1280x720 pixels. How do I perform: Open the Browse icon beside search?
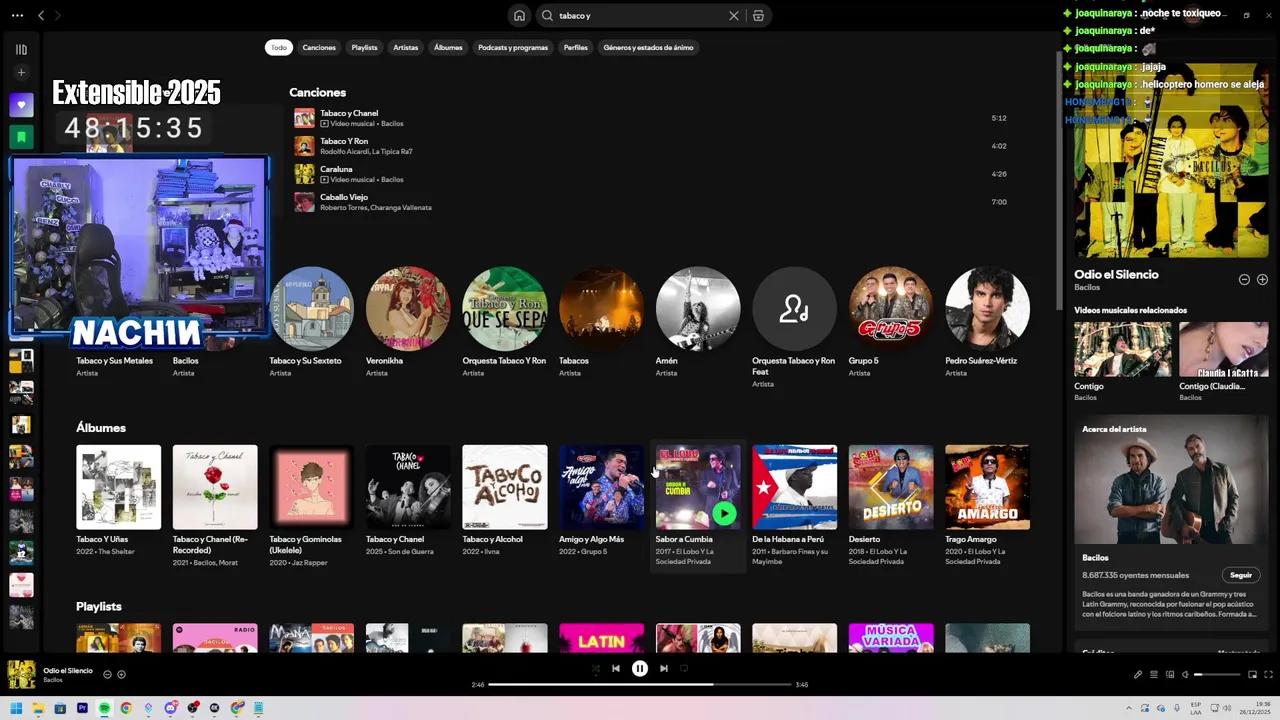coord(758,15)
